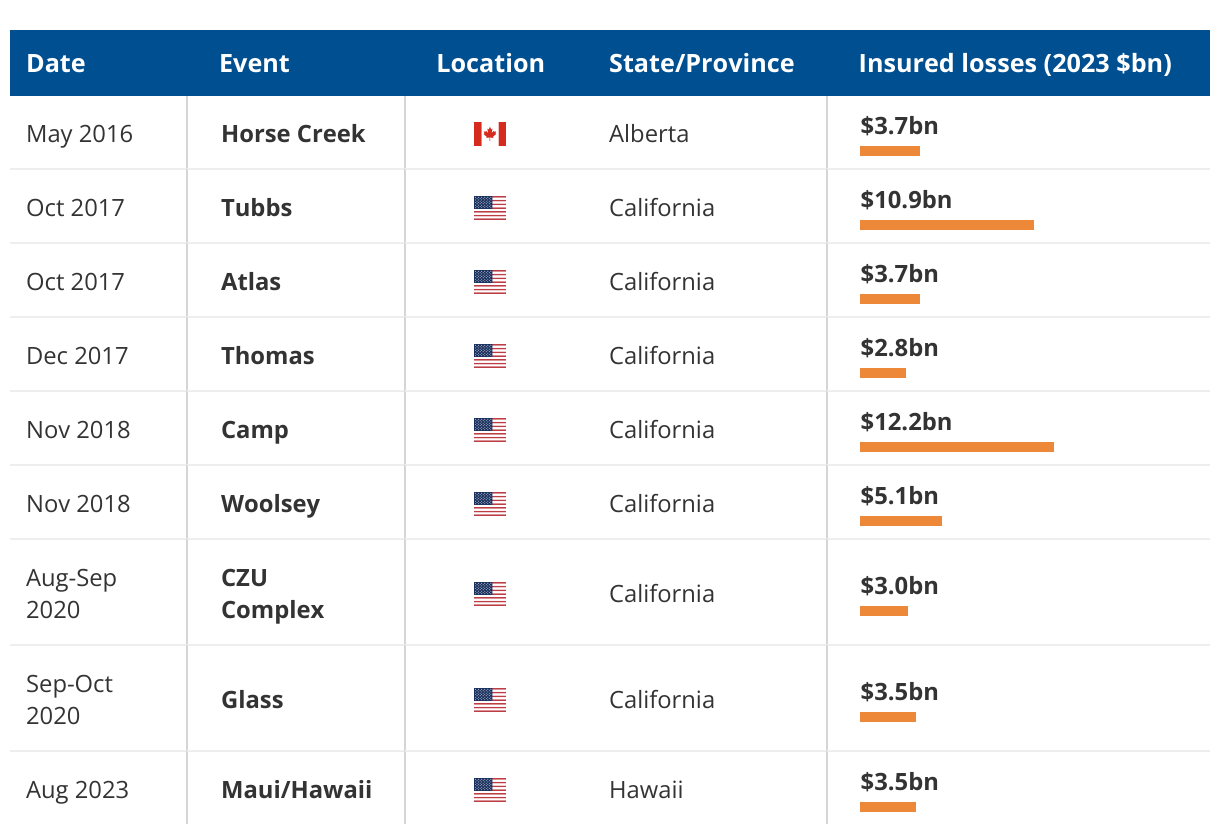This screenshot has width=1220, height=834.
Task: Click the Insured losses column header
Action: pyautogui.click(x=1014, y=64)
